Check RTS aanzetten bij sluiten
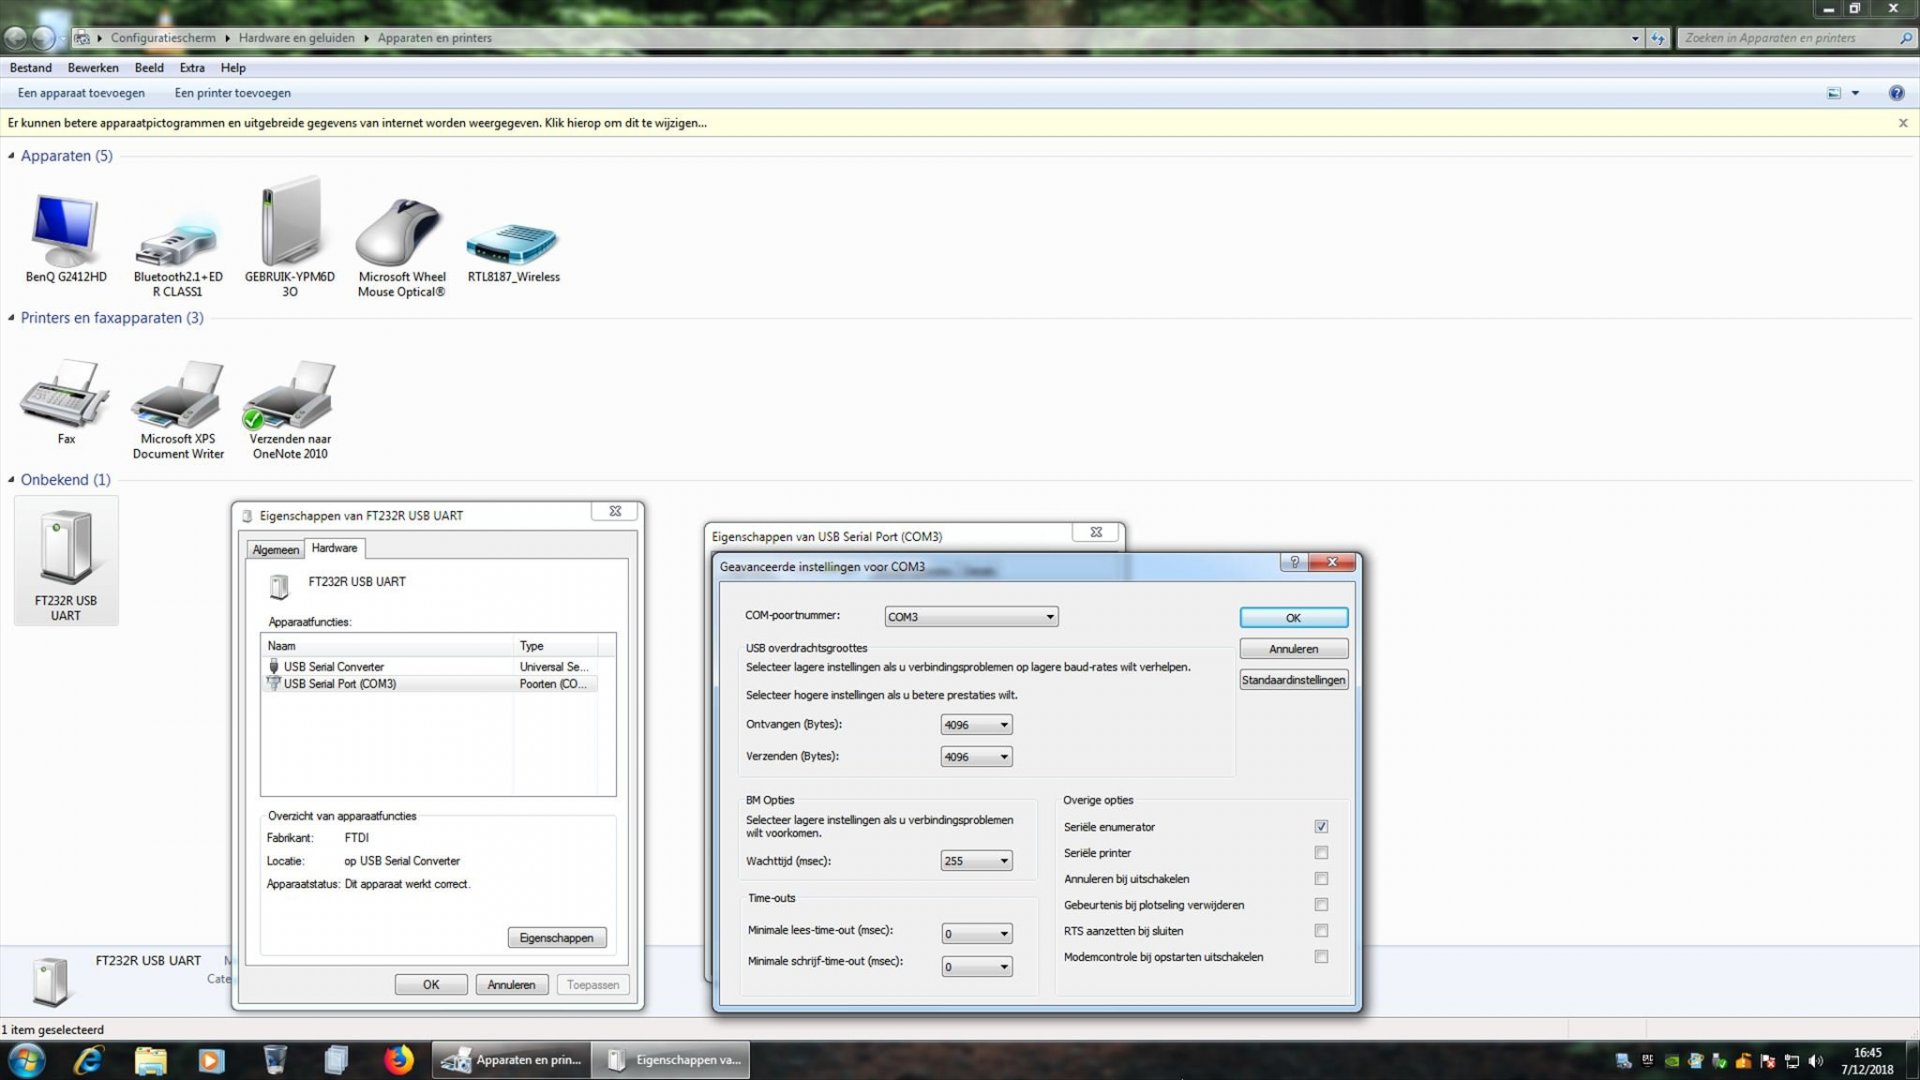This screenshot has height=1080, width=1920. pos(1321,930)
